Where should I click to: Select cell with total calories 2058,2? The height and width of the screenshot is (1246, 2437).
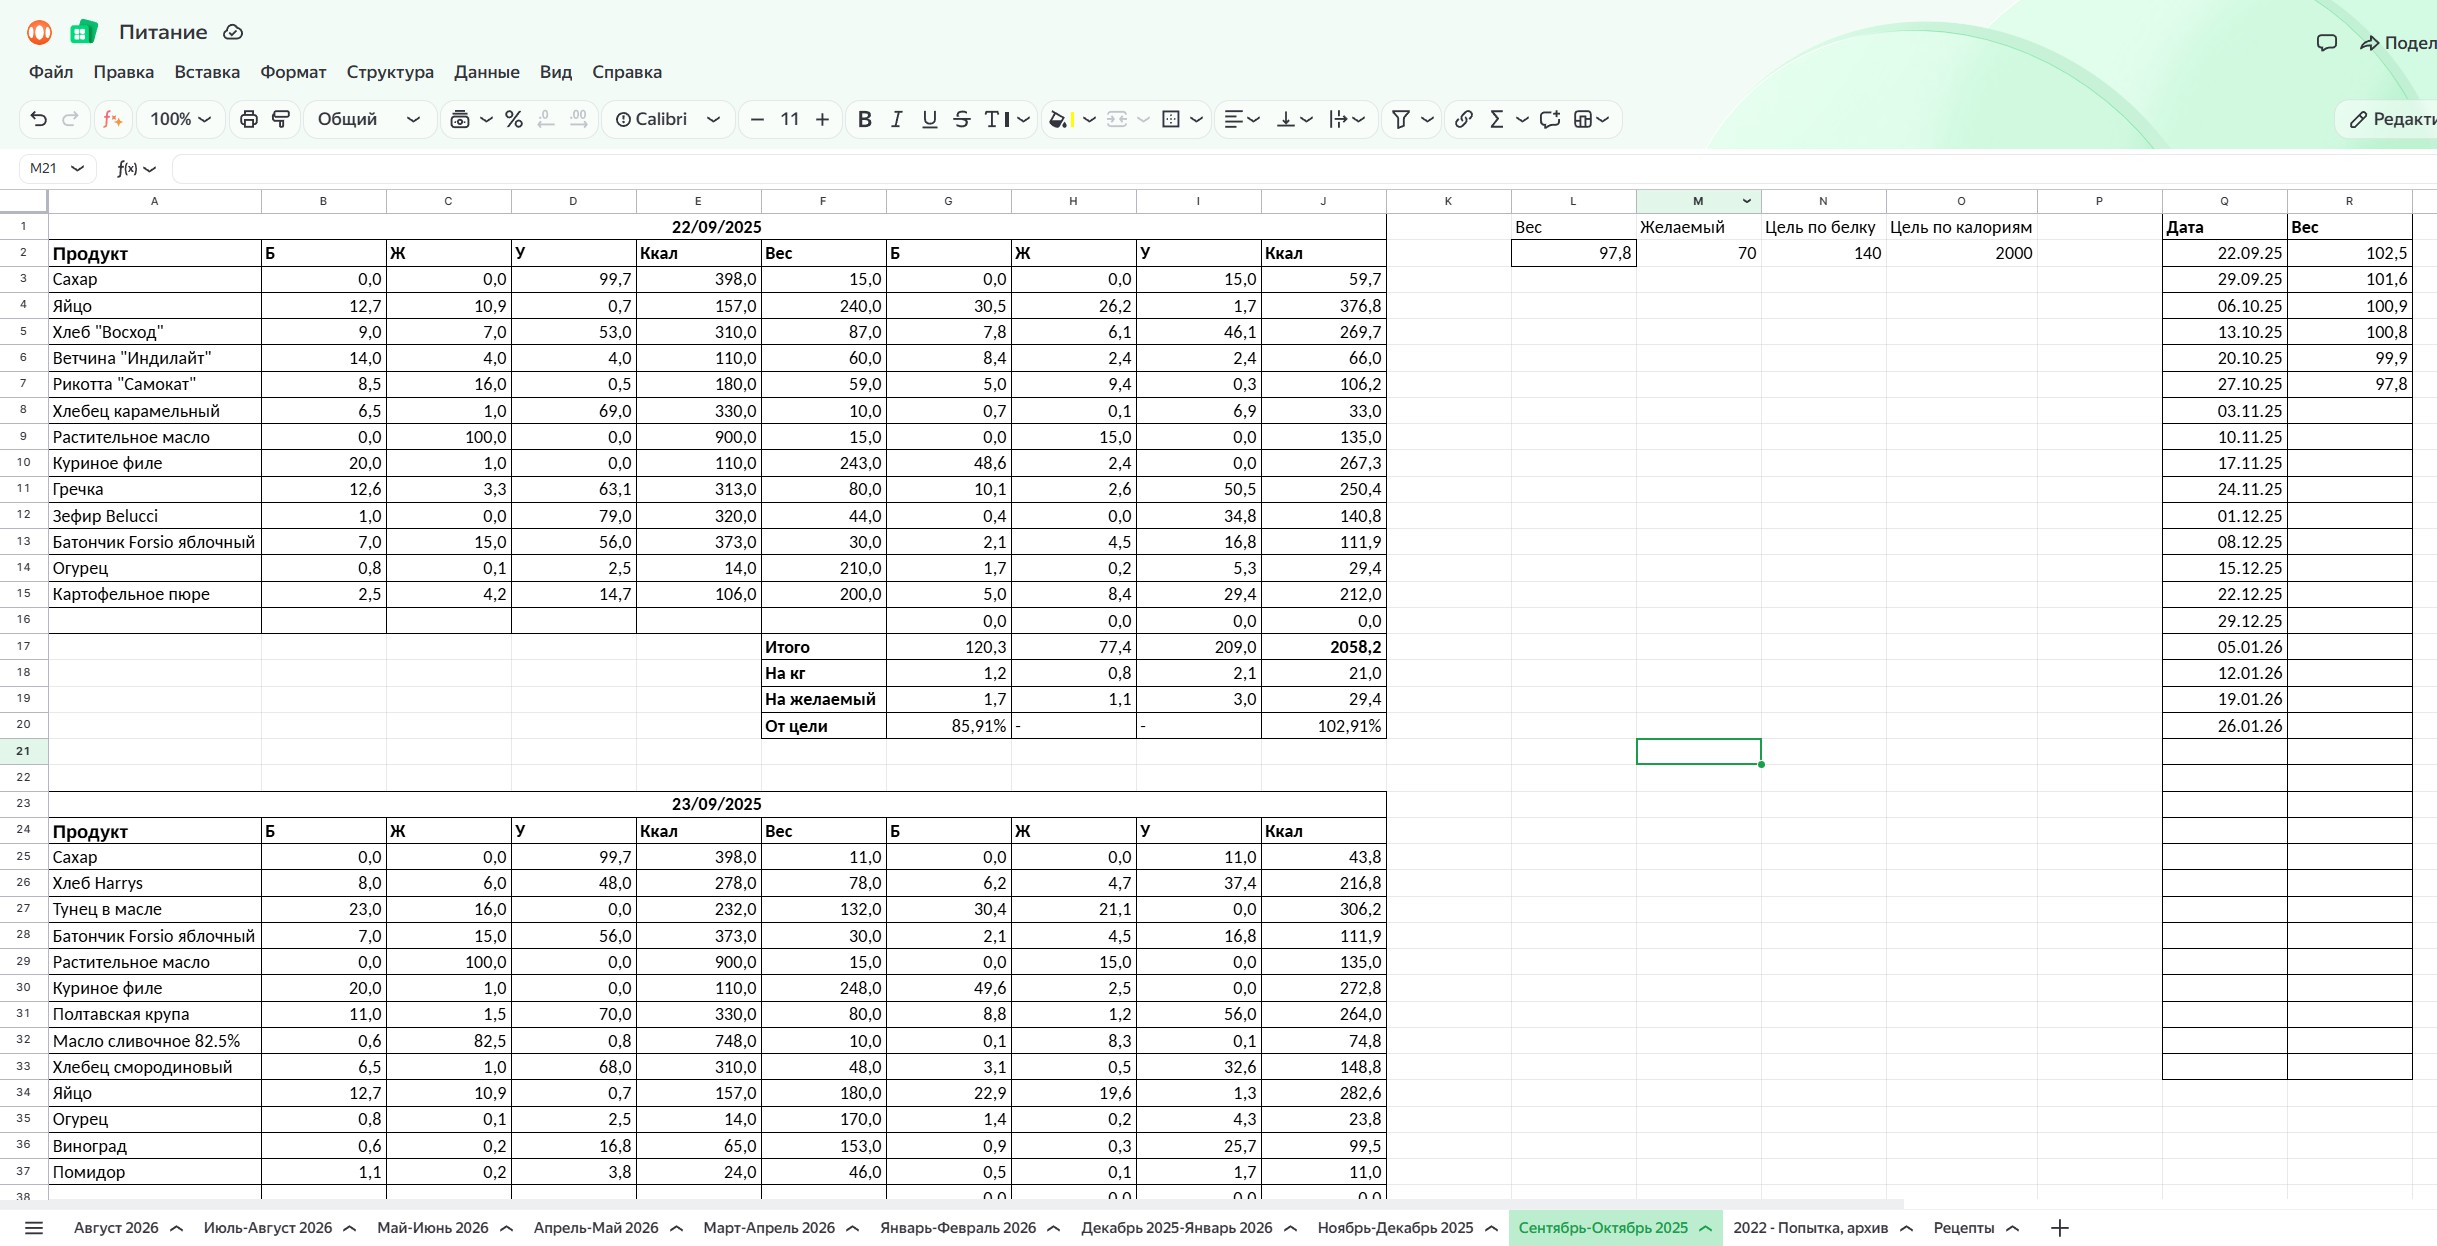(1323, 647)
